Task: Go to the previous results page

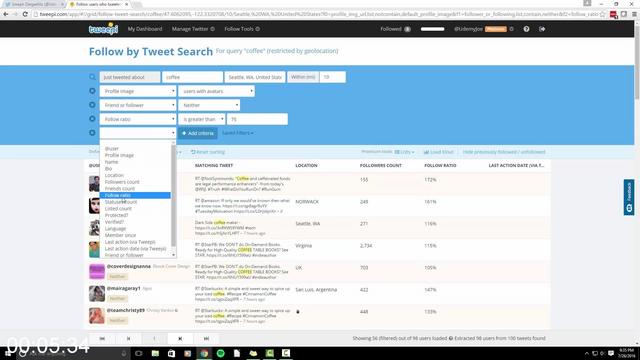Action: (x=128, y=338)
